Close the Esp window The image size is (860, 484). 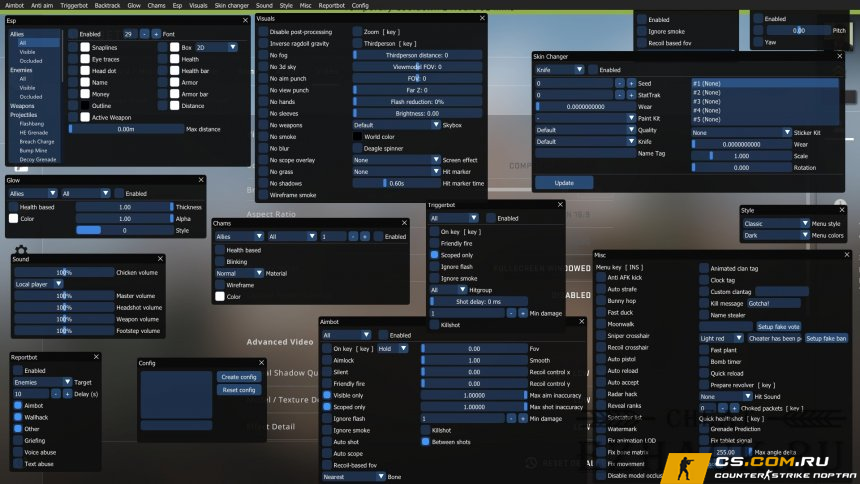point(245,20)
